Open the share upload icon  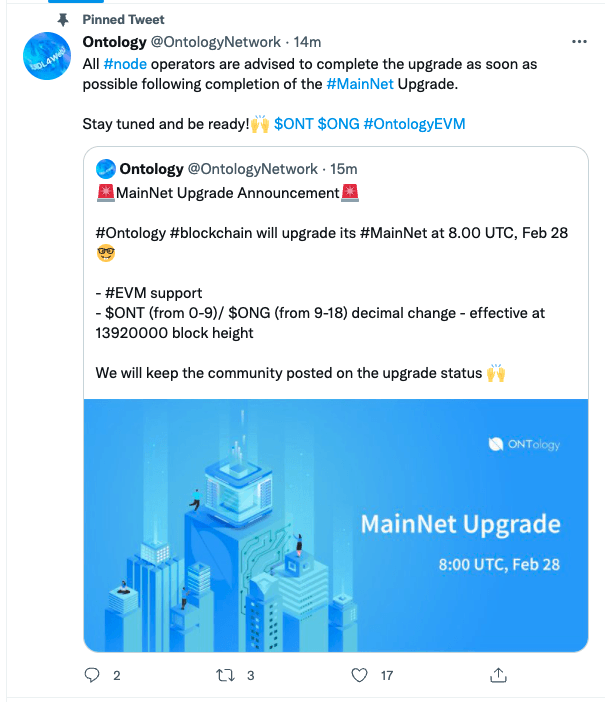click(x=498, y=675)
